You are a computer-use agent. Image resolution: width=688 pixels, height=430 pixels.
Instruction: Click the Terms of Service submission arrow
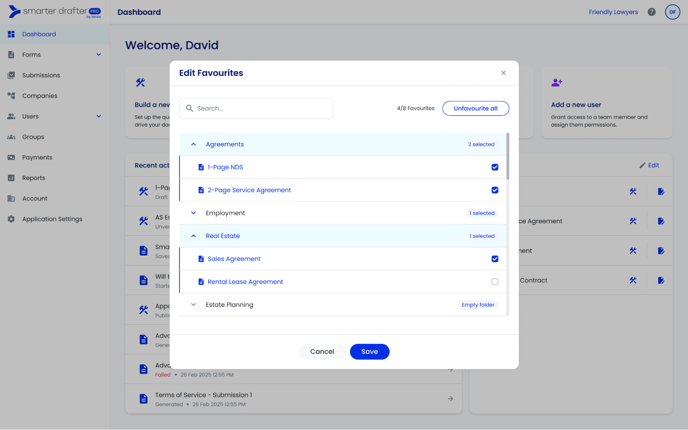[x=450, y=399]
